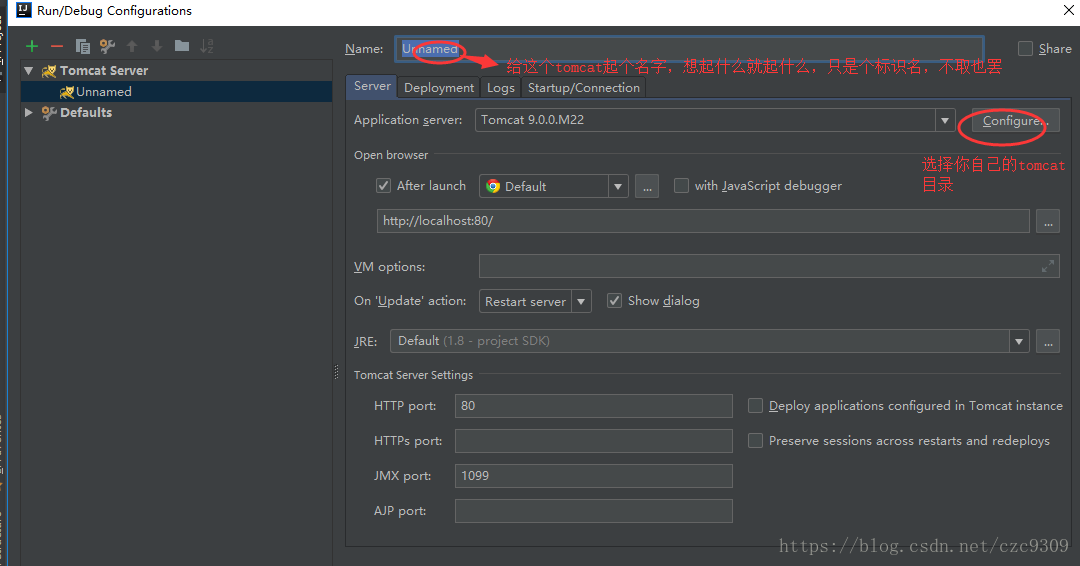Enable with JavaScript debugger
The height and width of the screenshot is (566, 1080).
[681, 185]
